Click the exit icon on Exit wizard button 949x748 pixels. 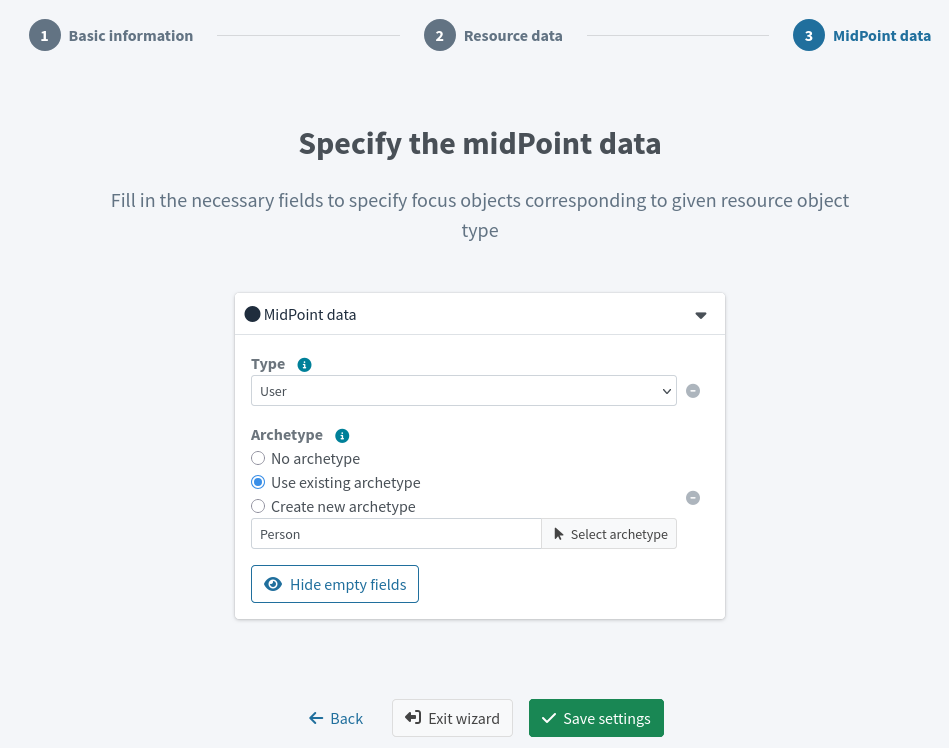pyautogui.click(x=411, y=718)
